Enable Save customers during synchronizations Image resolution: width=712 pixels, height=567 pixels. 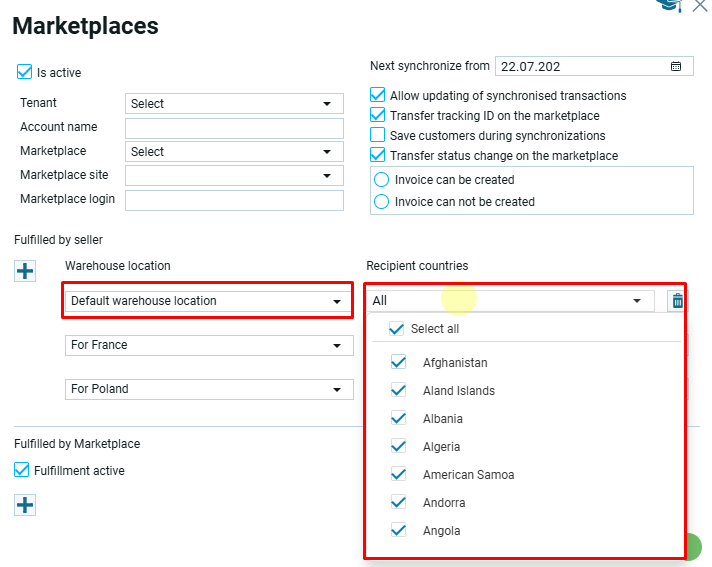(x=378, y=135)
